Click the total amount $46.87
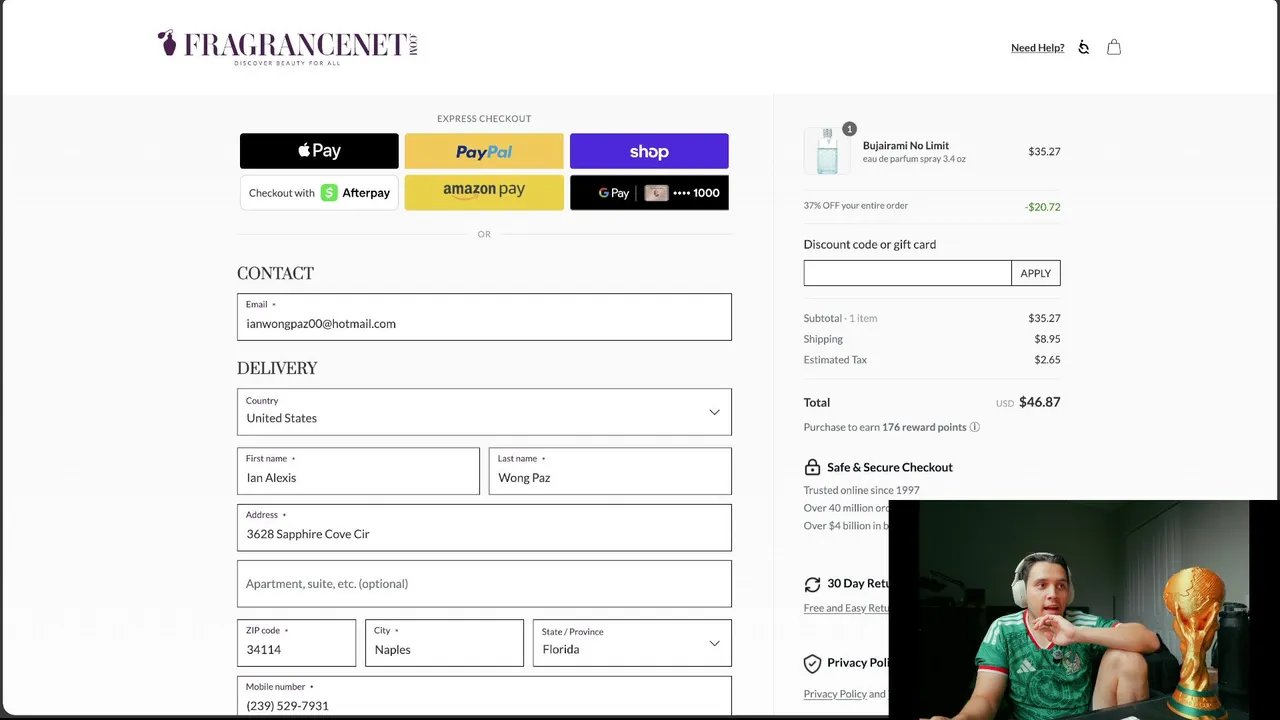Screen dimensions: 1280x720 1040,402
